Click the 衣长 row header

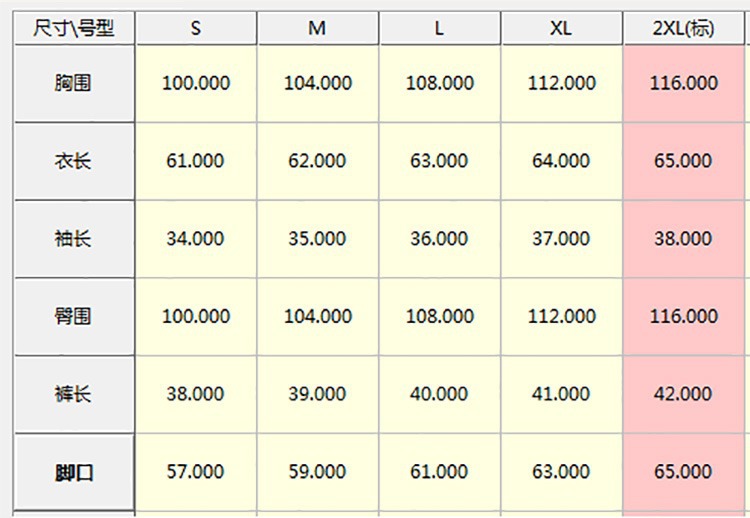click(73, 161)
